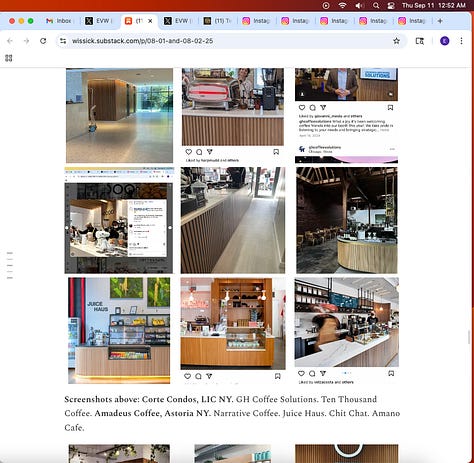The image size is (474, 463).
Task: Click heart icon under Chit Chat photo
Action: pos(188,376)
